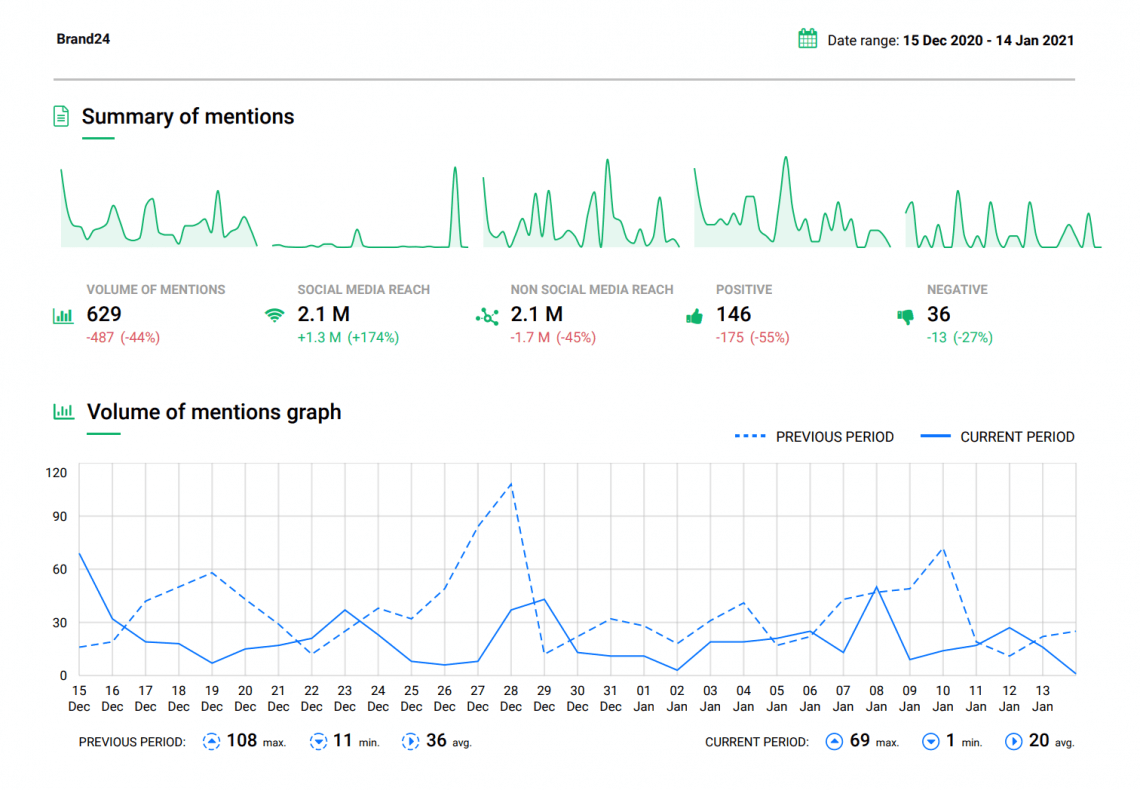Click the social media reach wifi icon

[274, 316]
